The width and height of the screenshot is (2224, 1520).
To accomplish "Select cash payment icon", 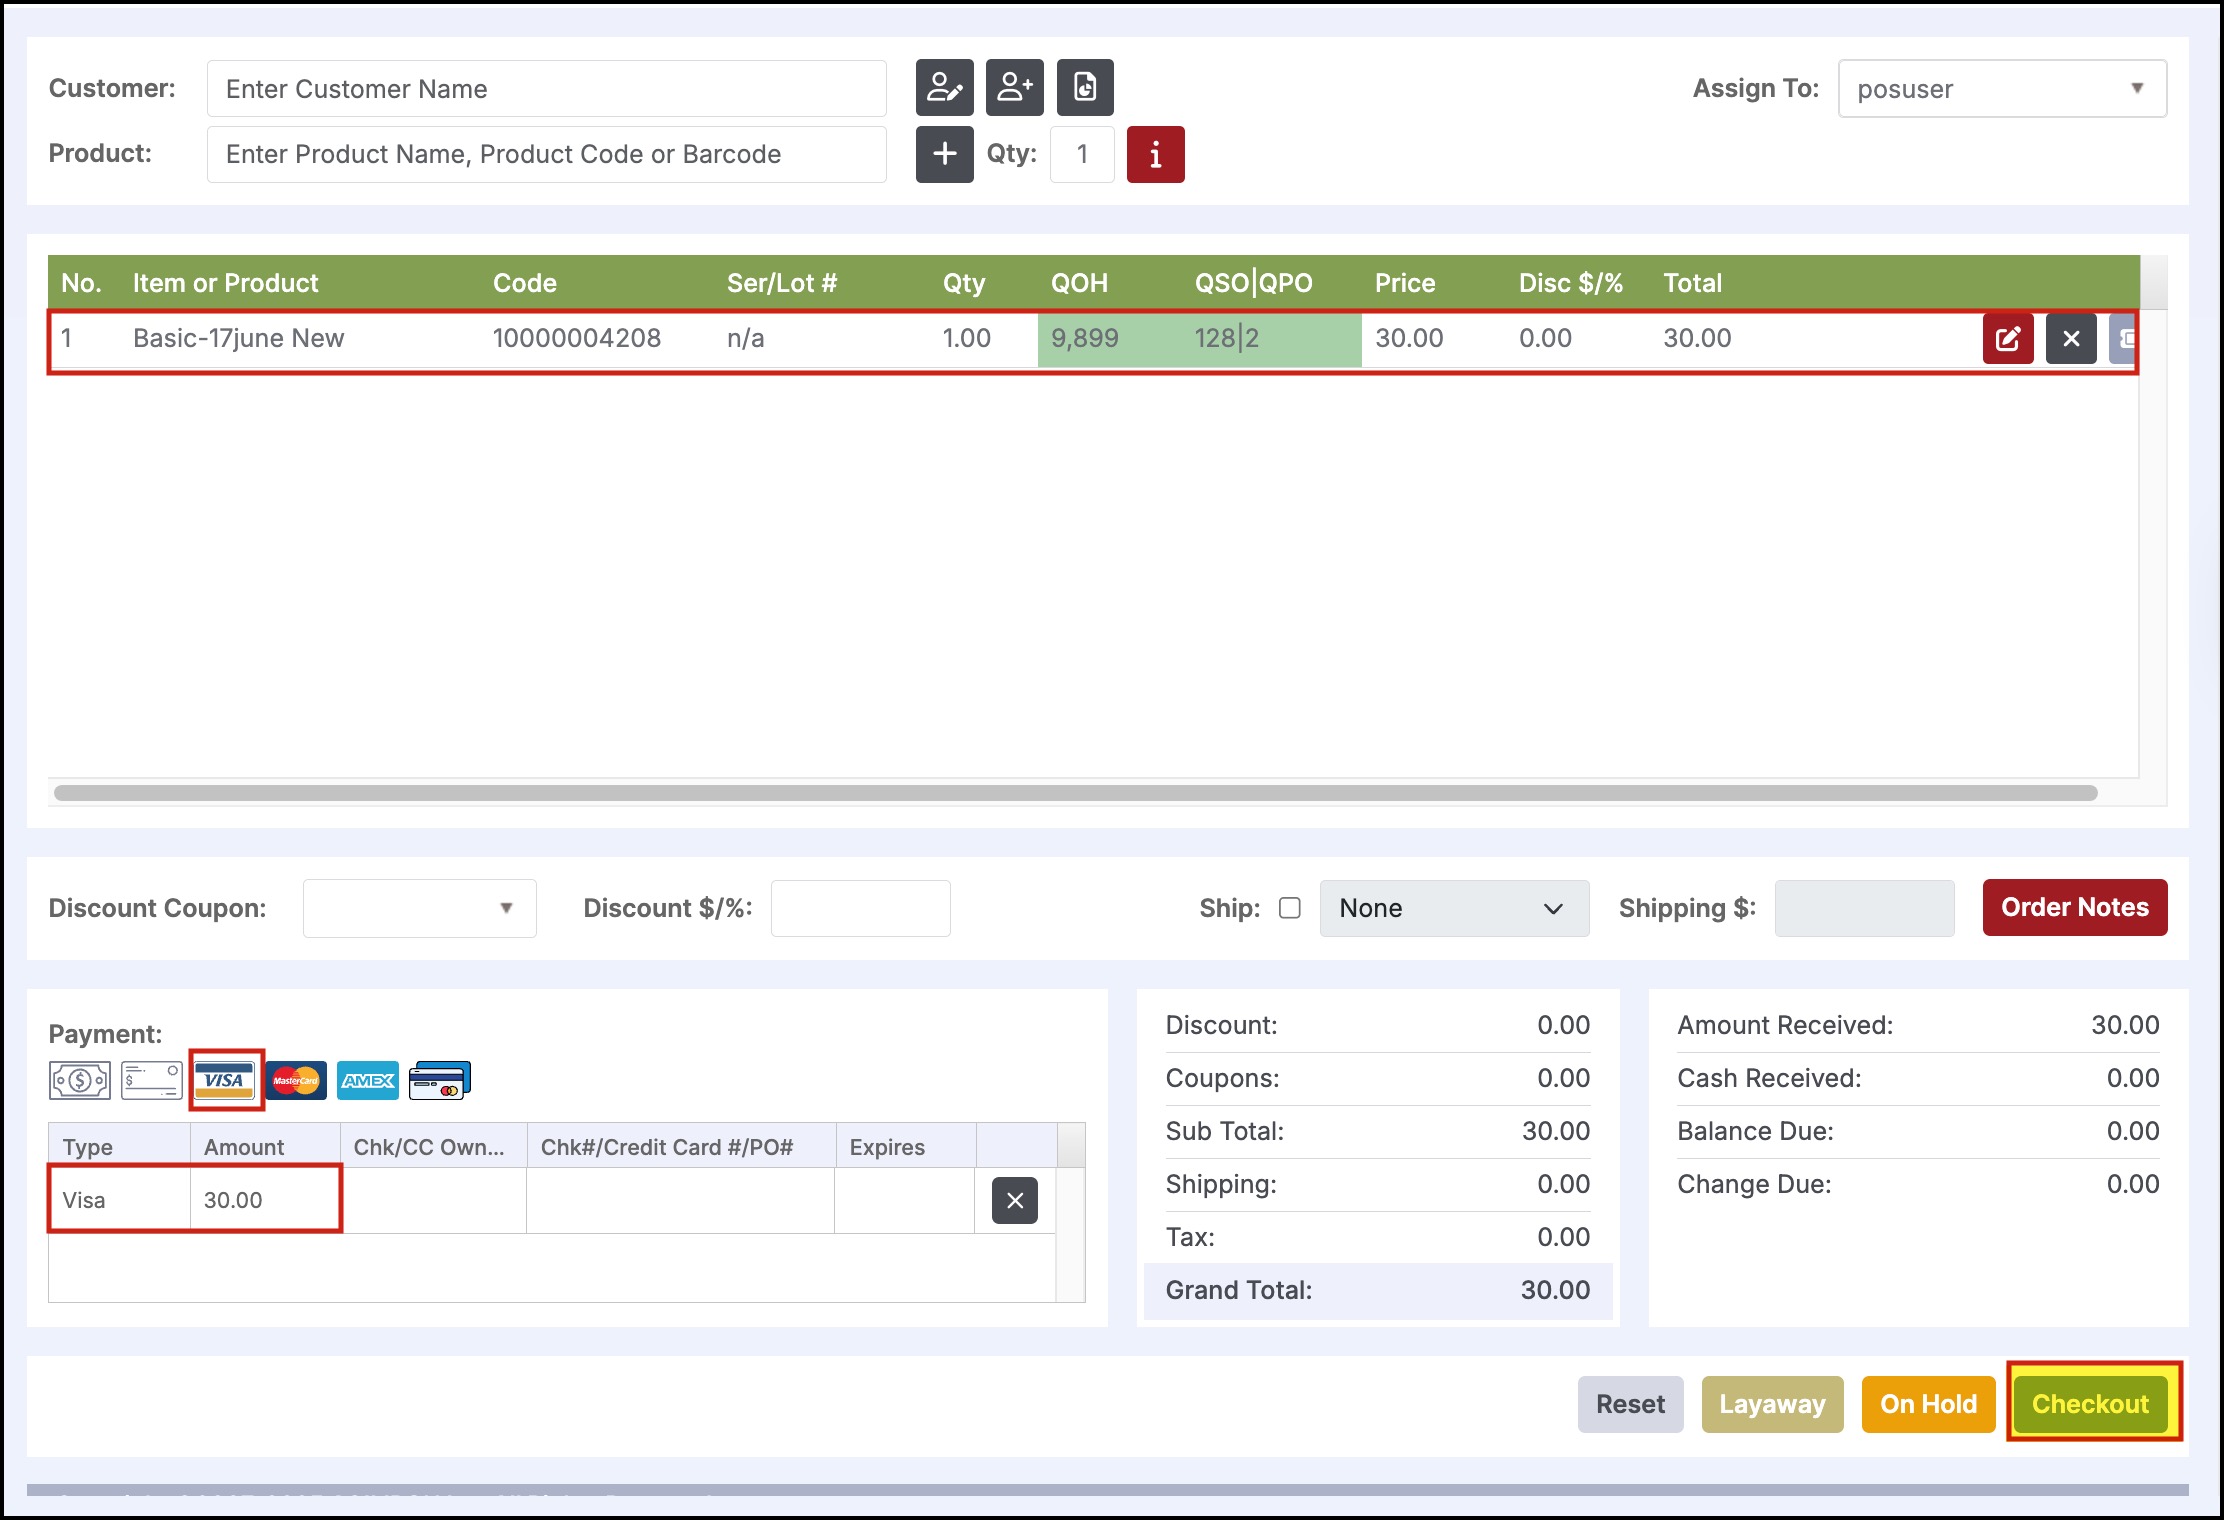I will tap(80, 1080).
